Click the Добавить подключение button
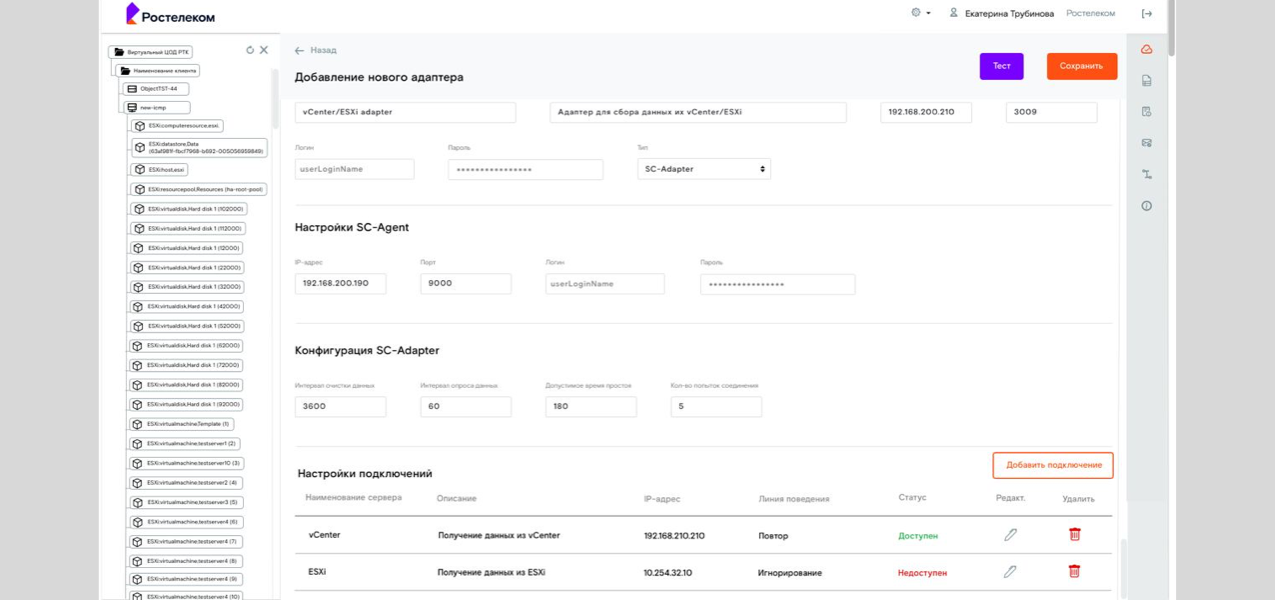Screen dimensions: 1275x600 point(1053,465)
